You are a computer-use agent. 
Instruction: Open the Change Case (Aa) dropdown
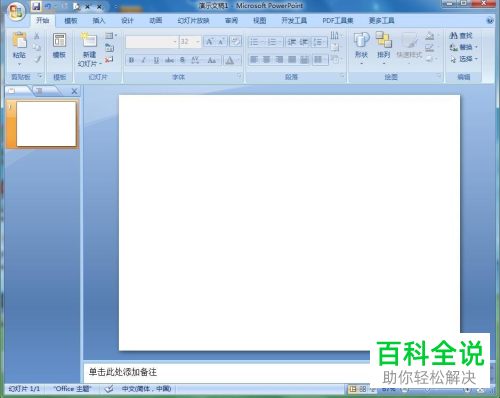(212, 60)
